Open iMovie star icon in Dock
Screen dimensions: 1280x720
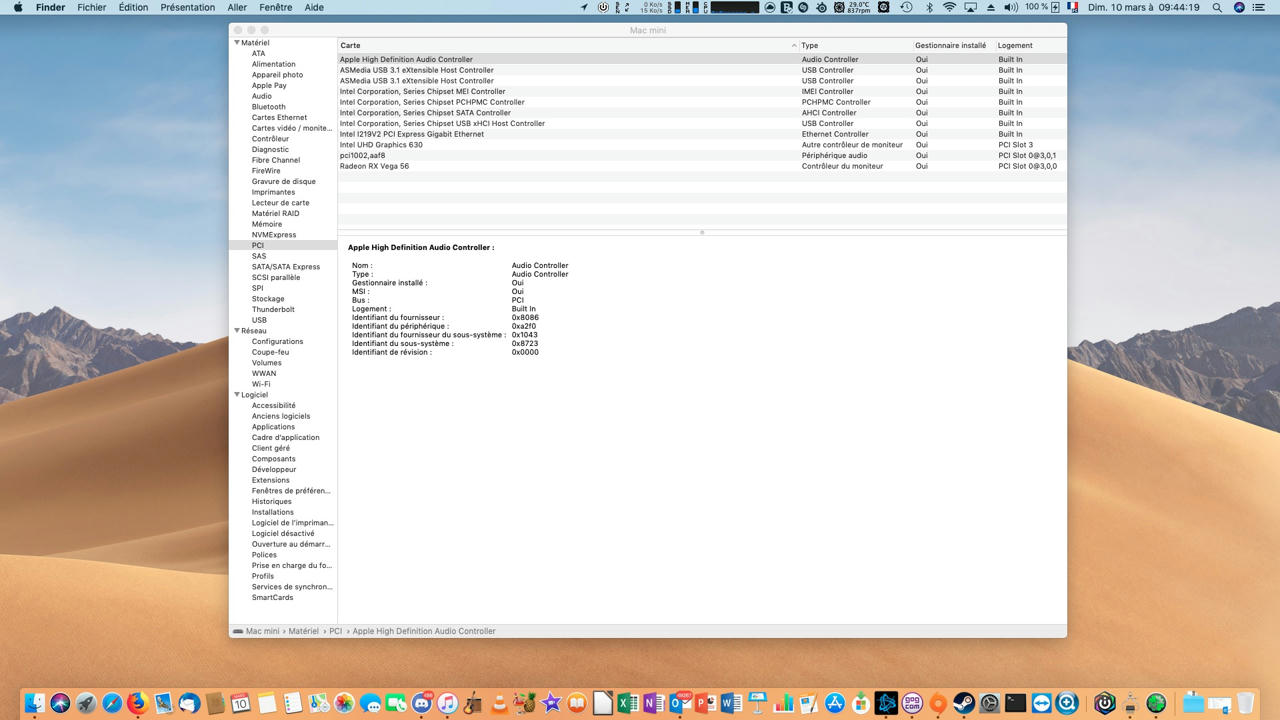click(x=551, y=703)
